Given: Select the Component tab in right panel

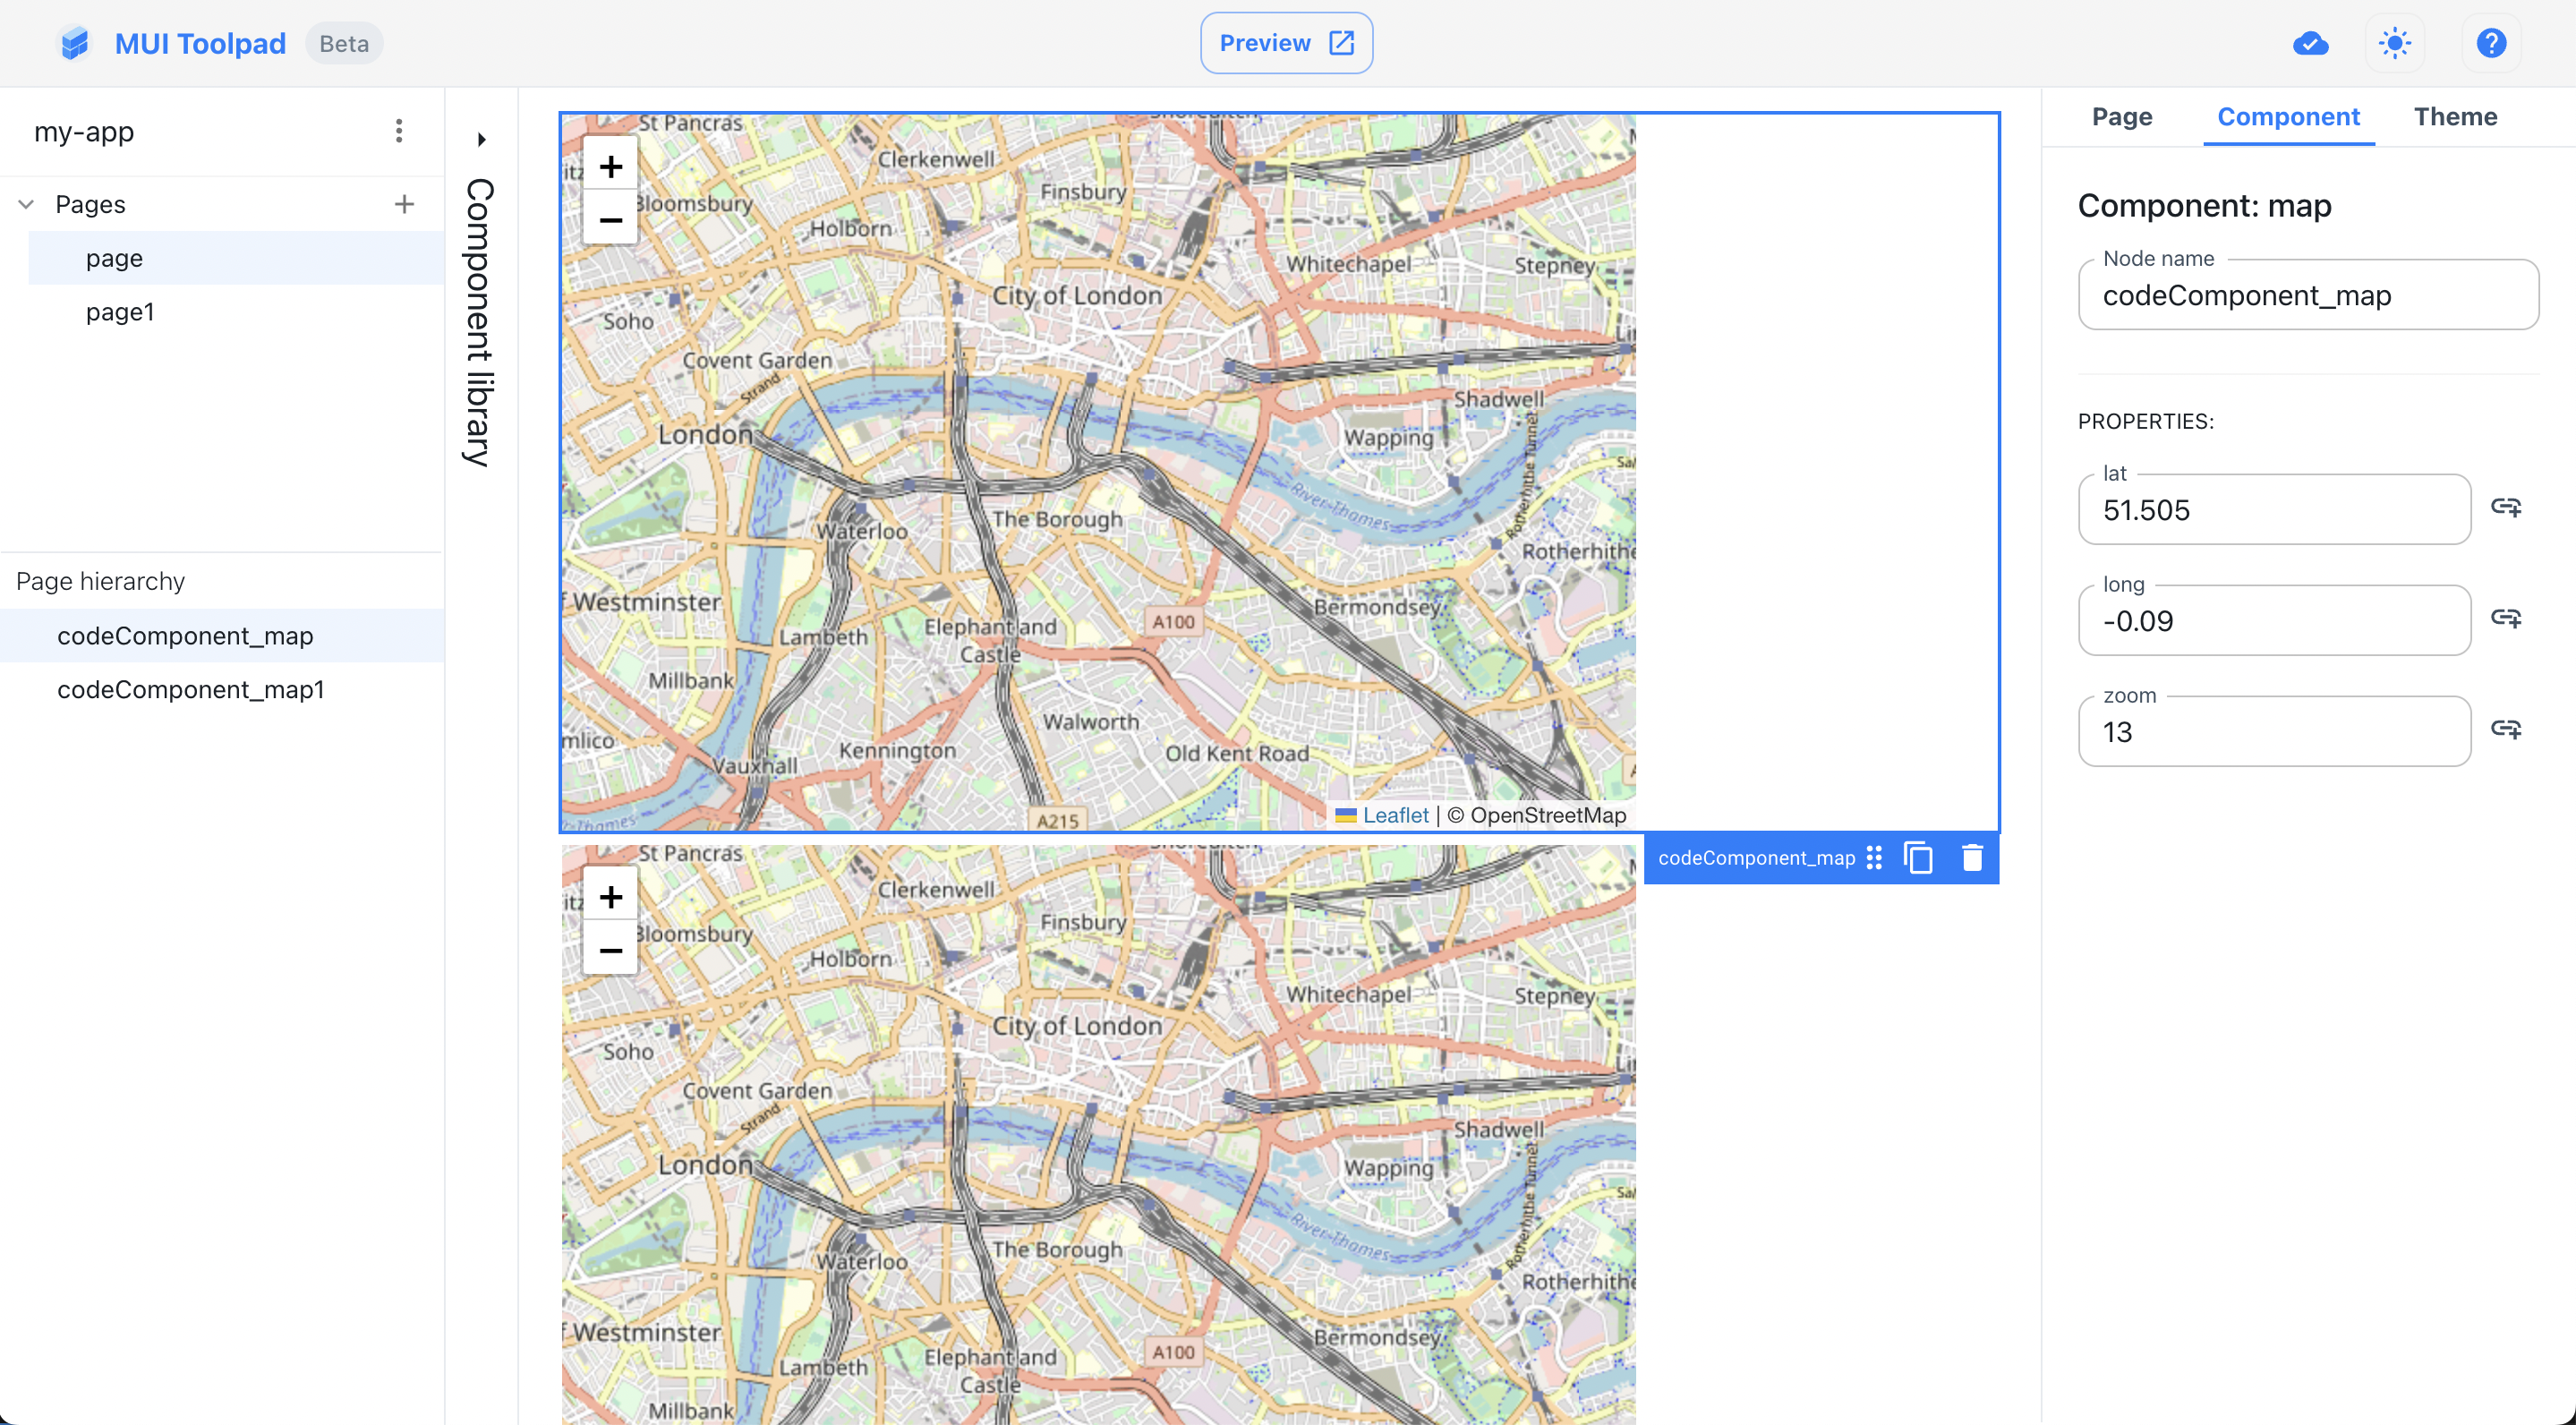Looking at the screenshot, I should pyautogui.click(x=2288, y=115).
